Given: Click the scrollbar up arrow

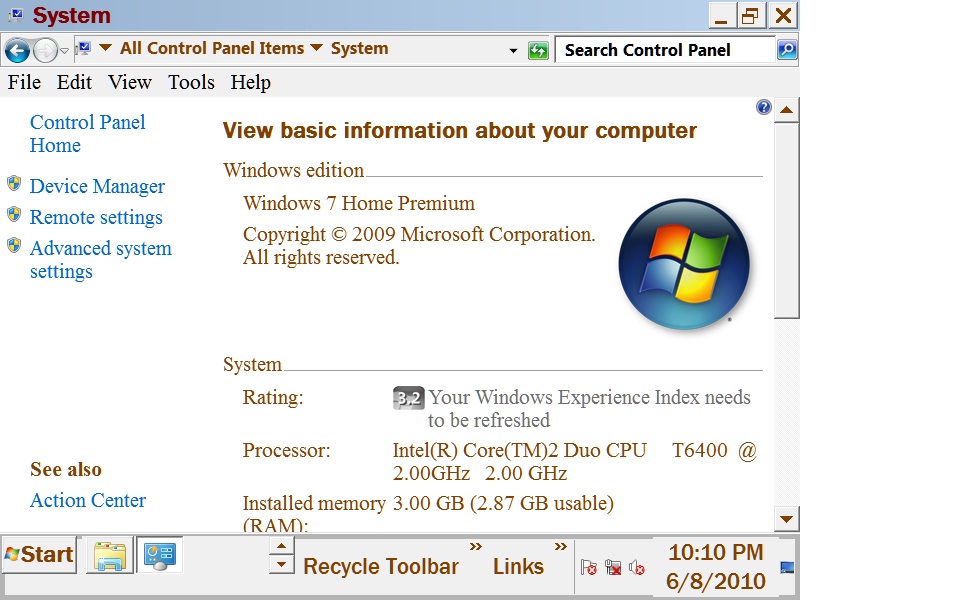Looking at the screenshot, I should pyautogui.click(x=787, y=110).
